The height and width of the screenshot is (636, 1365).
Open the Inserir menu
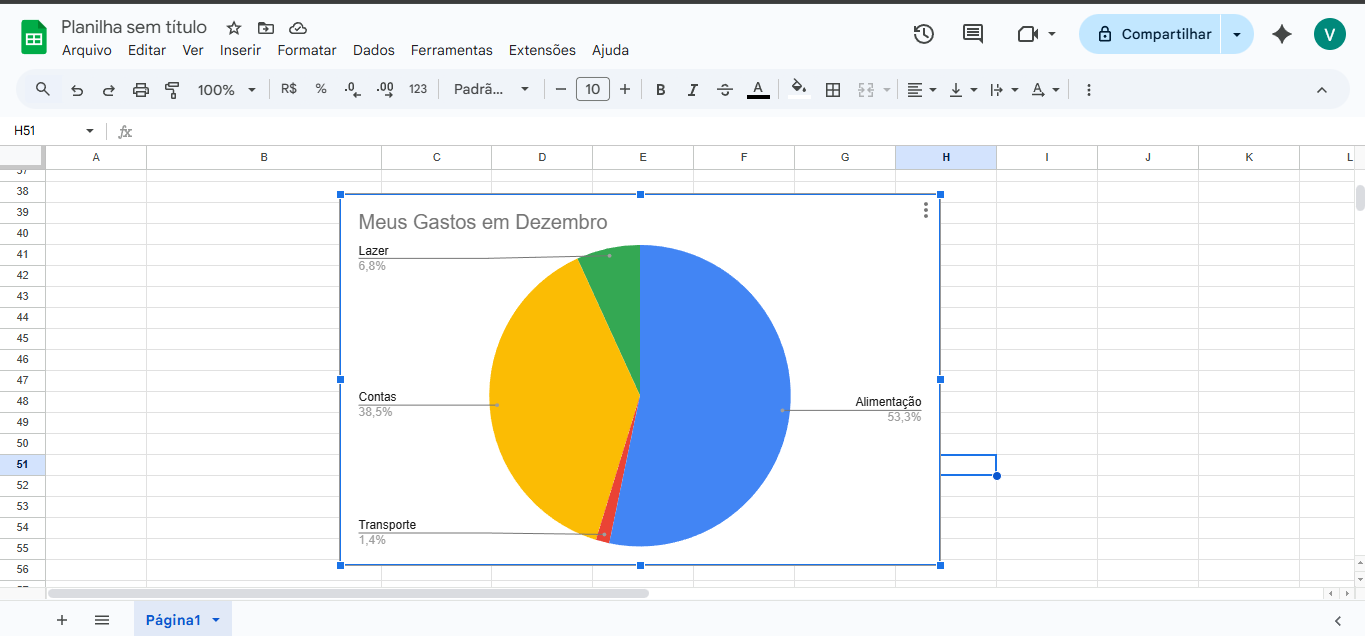[x=240, y=50]
